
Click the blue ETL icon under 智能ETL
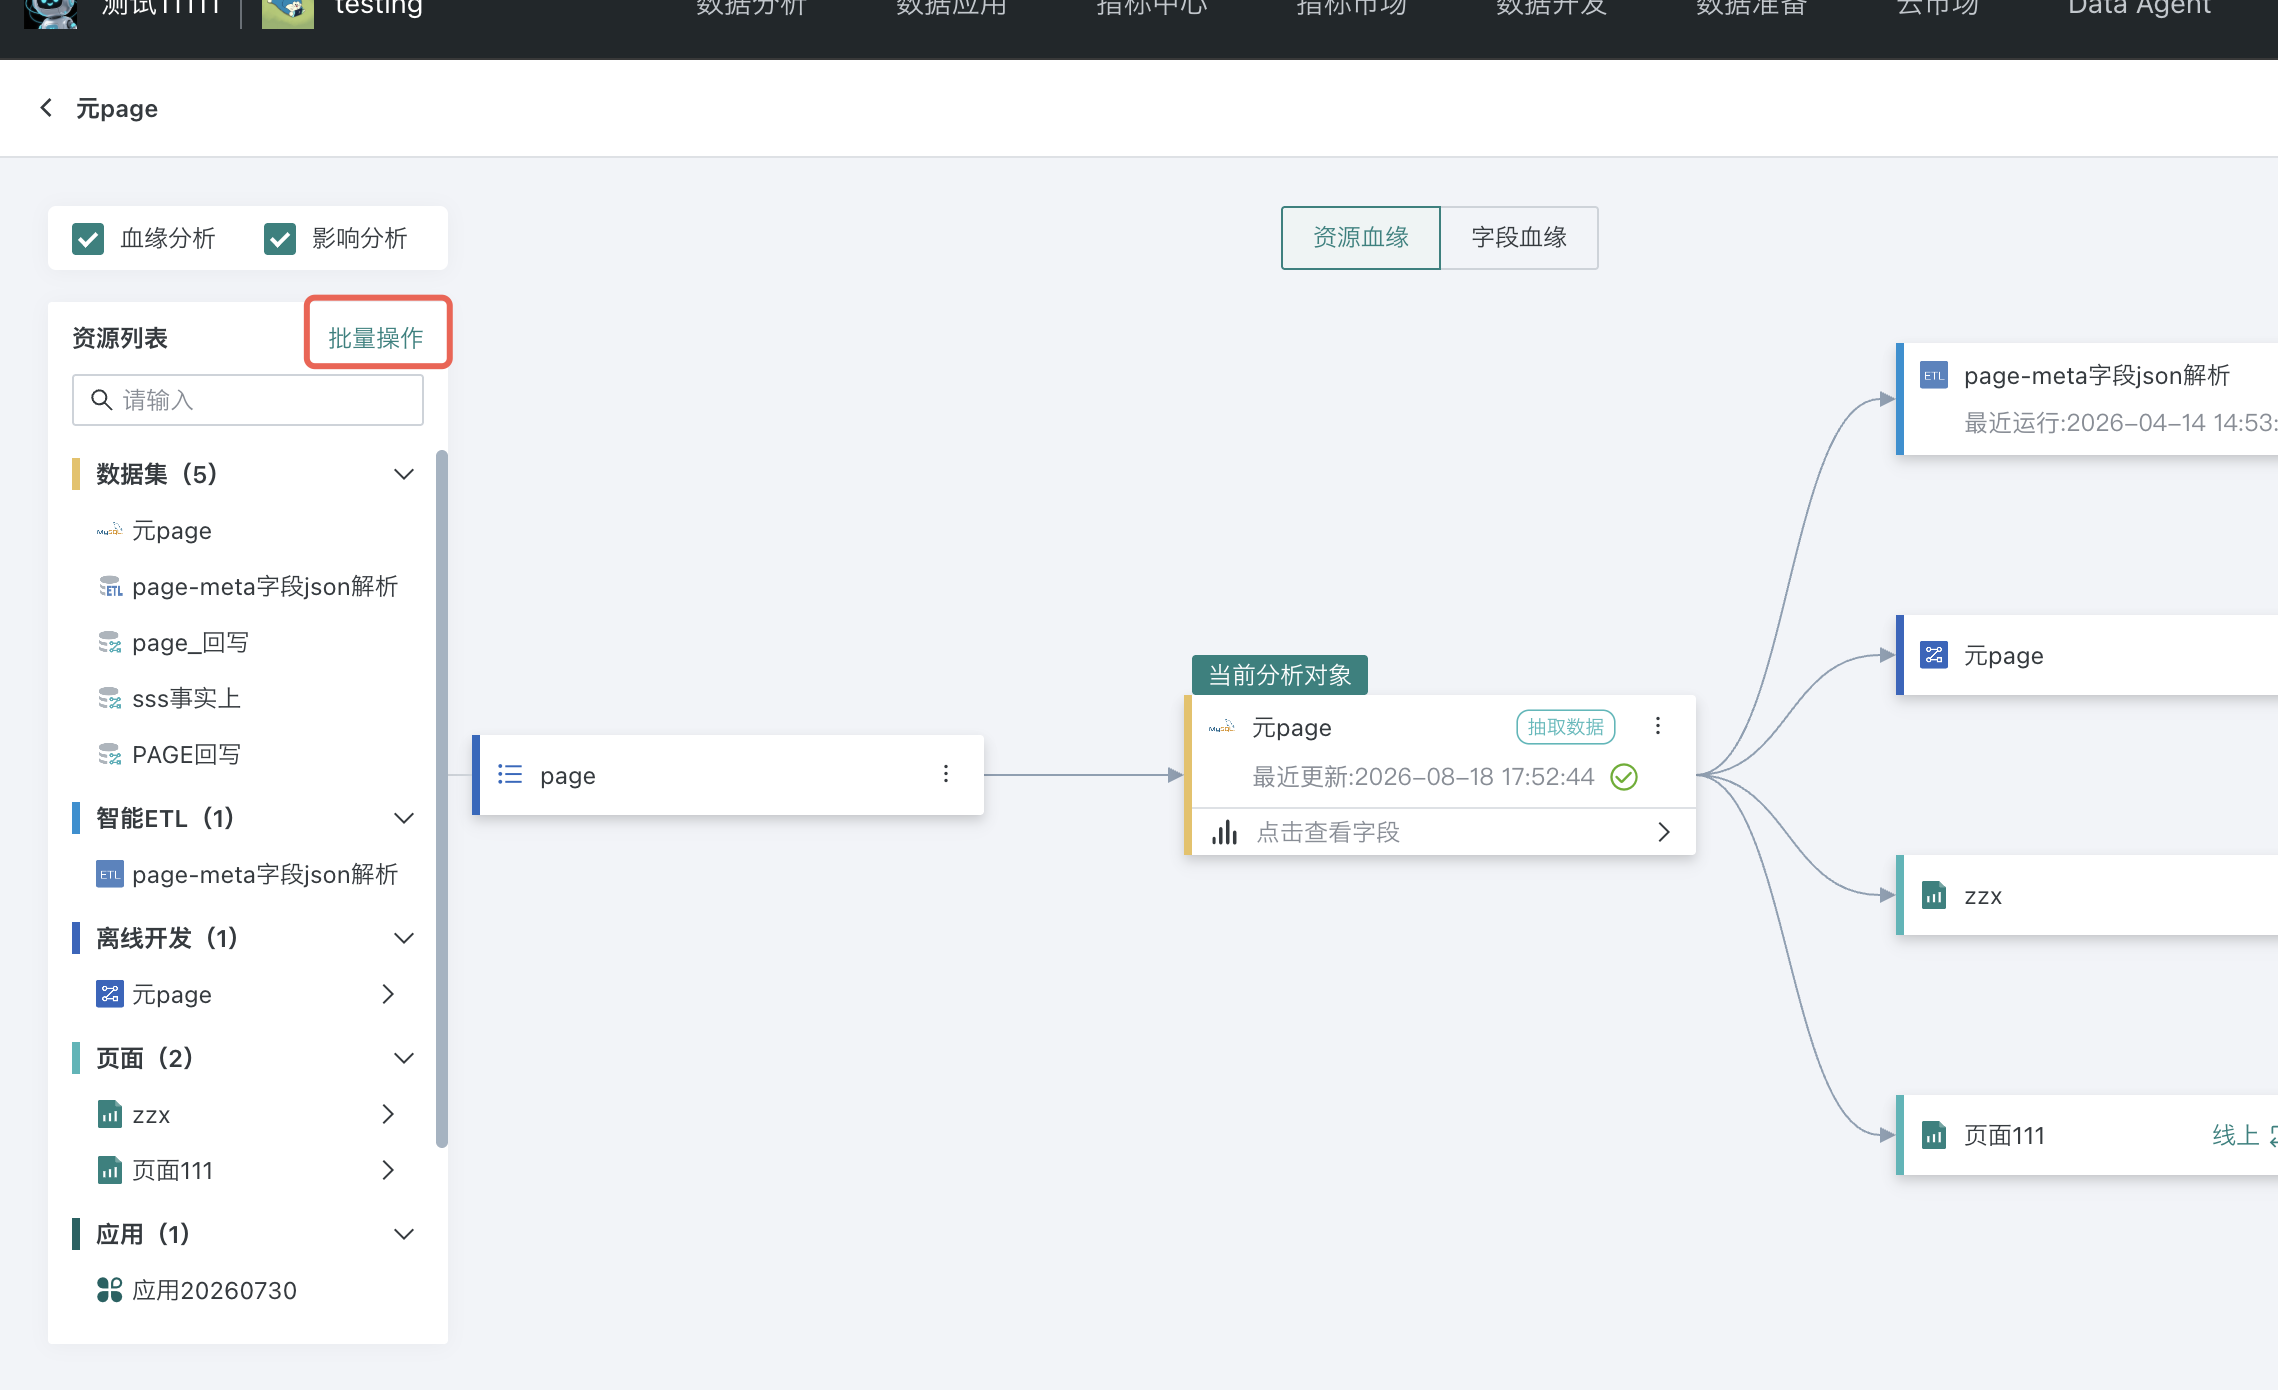pos(110,874)
